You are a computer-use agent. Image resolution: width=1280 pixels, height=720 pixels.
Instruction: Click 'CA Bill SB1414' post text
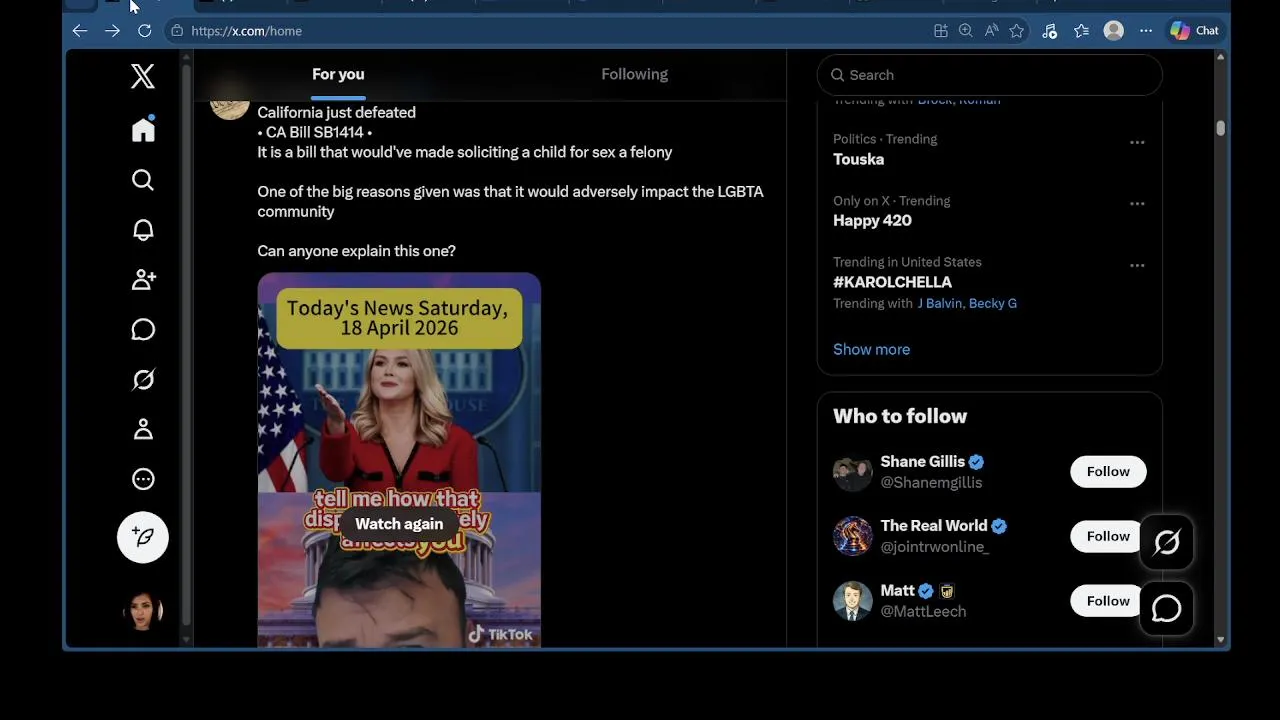(314, 132)
